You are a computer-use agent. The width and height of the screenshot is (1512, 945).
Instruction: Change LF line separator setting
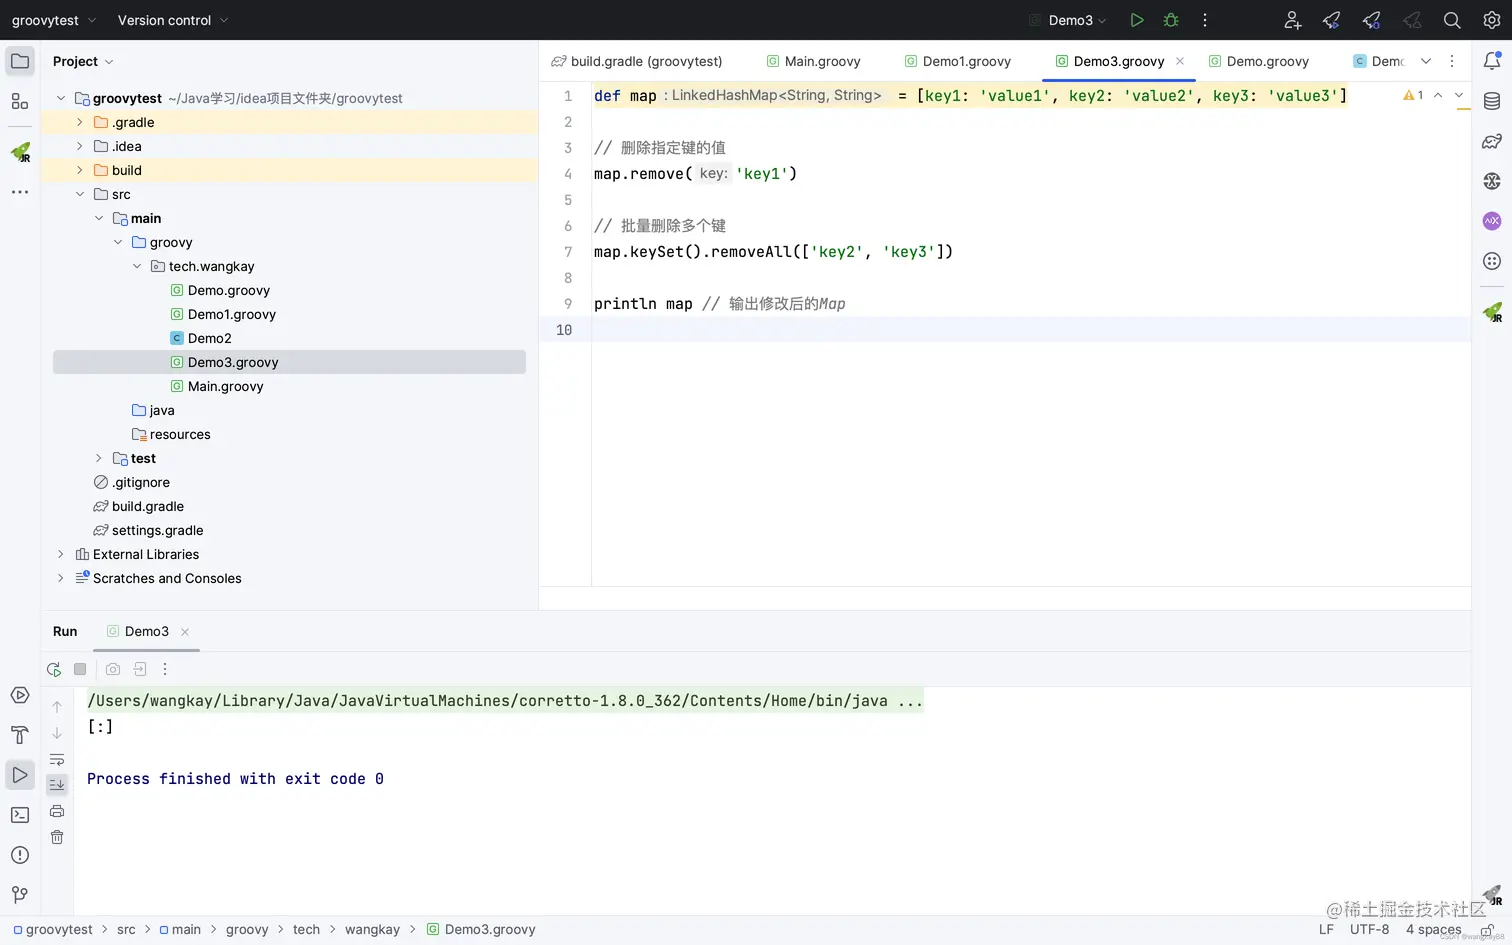coord(1326,929)
